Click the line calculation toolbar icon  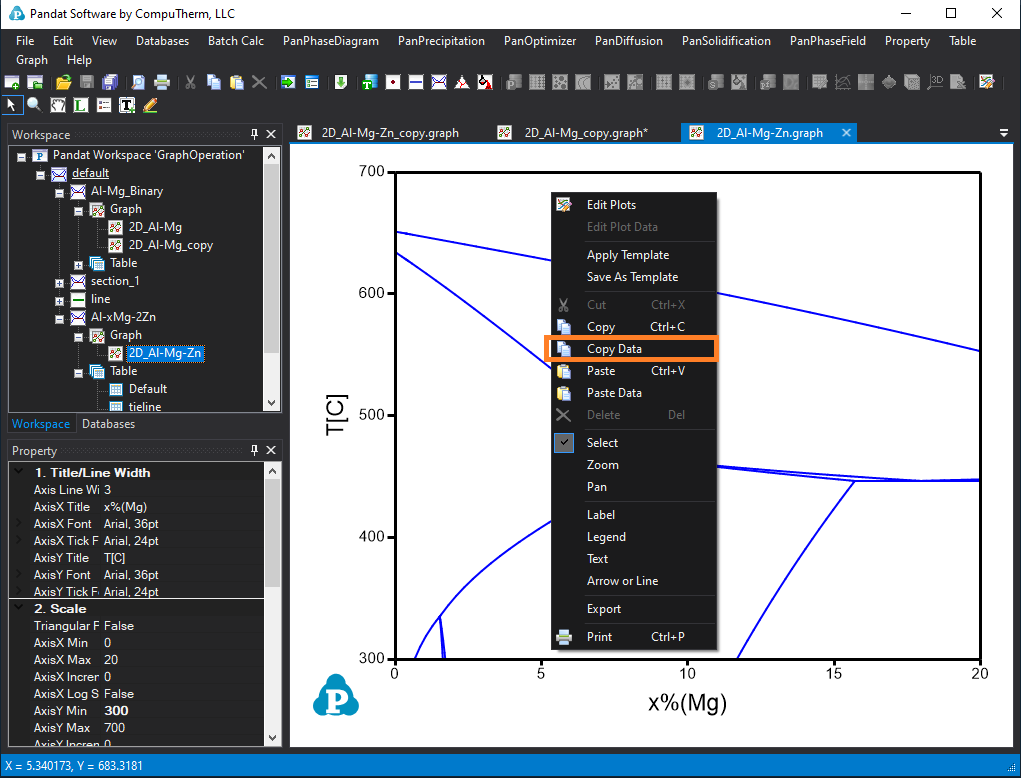pos(416,82)
